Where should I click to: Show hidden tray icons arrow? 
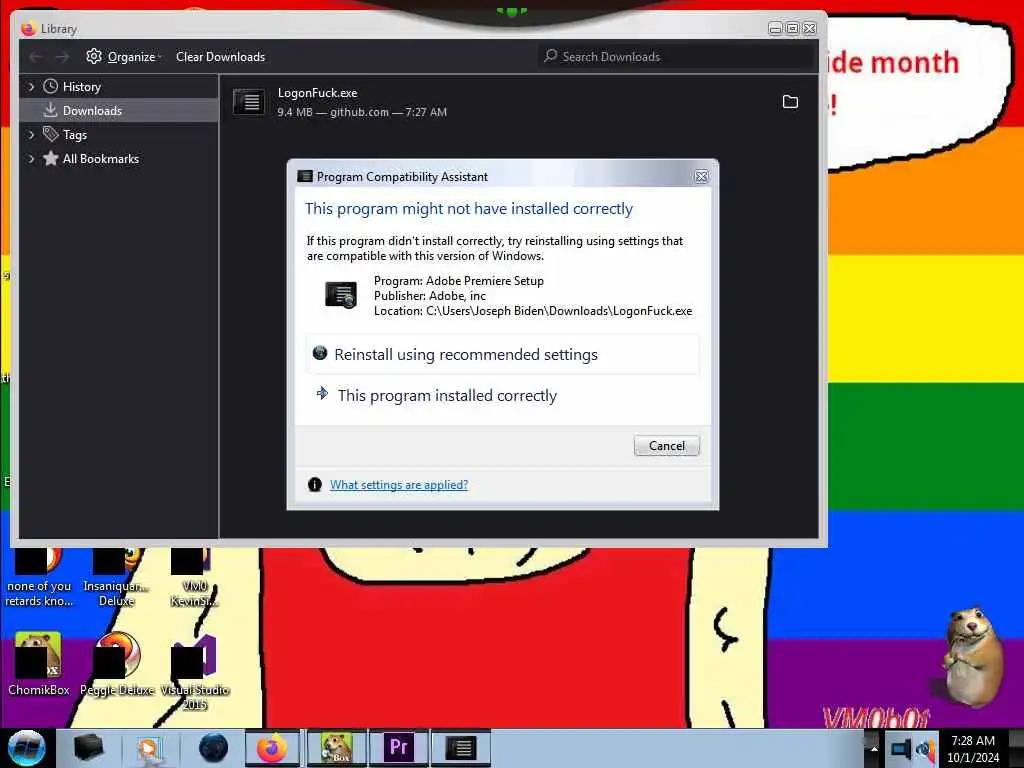pos(873,749)
